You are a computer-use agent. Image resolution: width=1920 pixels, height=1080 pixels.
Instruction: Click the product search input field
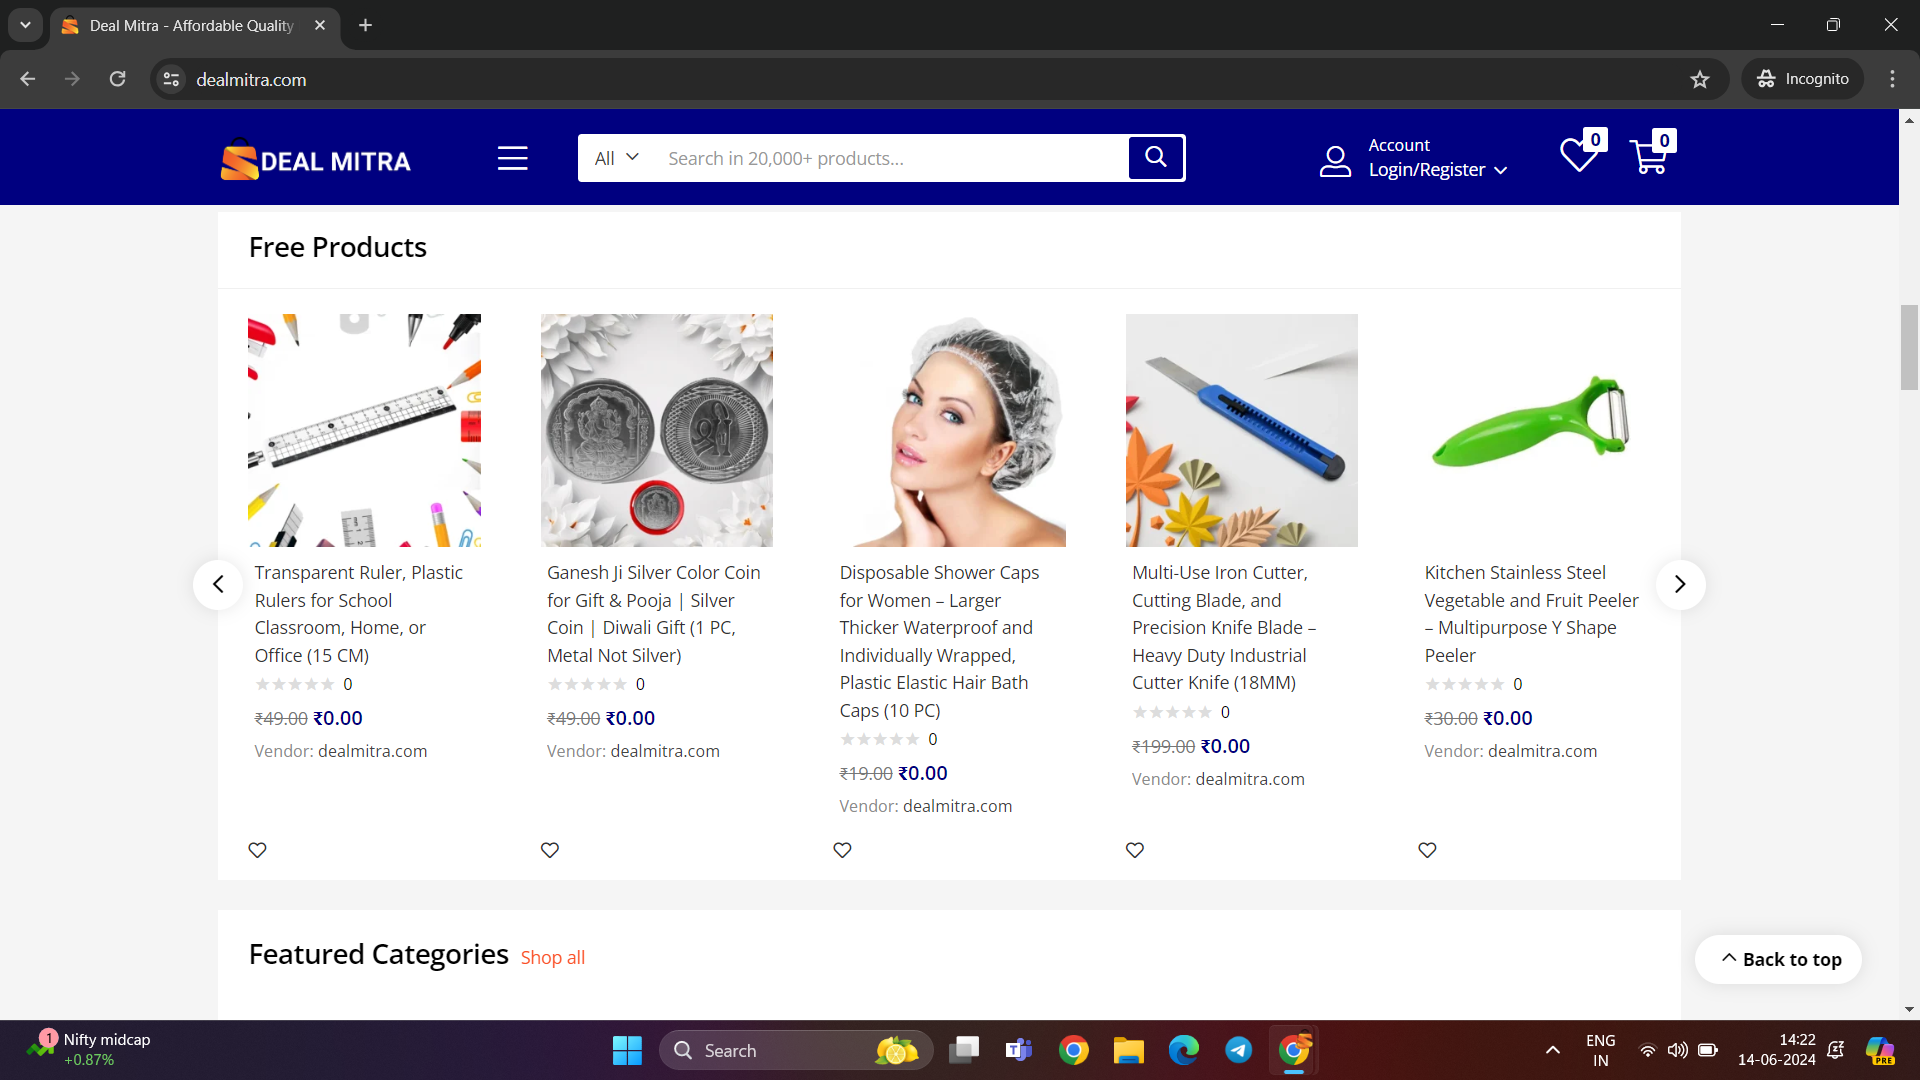tap(890, 158)
